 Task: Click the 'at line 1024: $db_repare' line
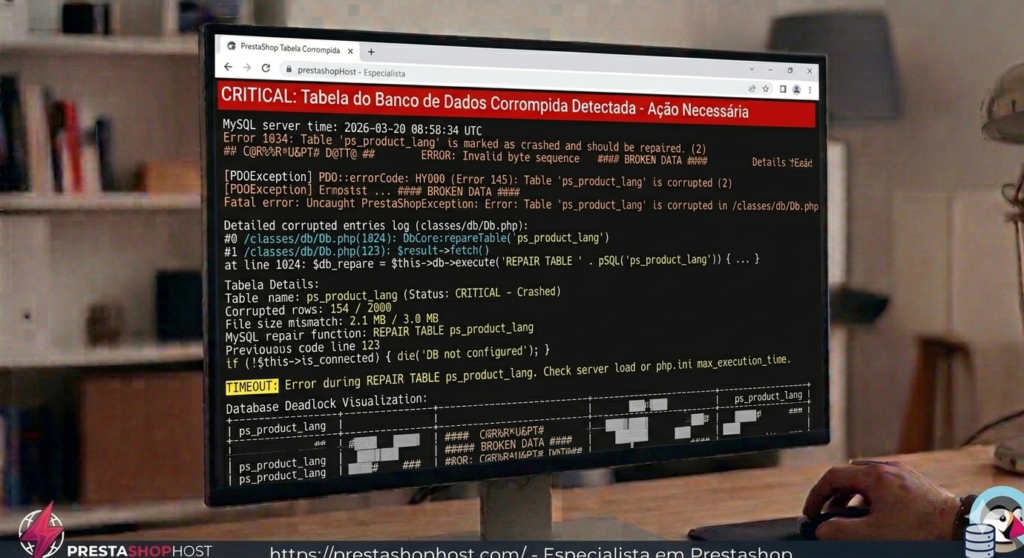point(492,262)
